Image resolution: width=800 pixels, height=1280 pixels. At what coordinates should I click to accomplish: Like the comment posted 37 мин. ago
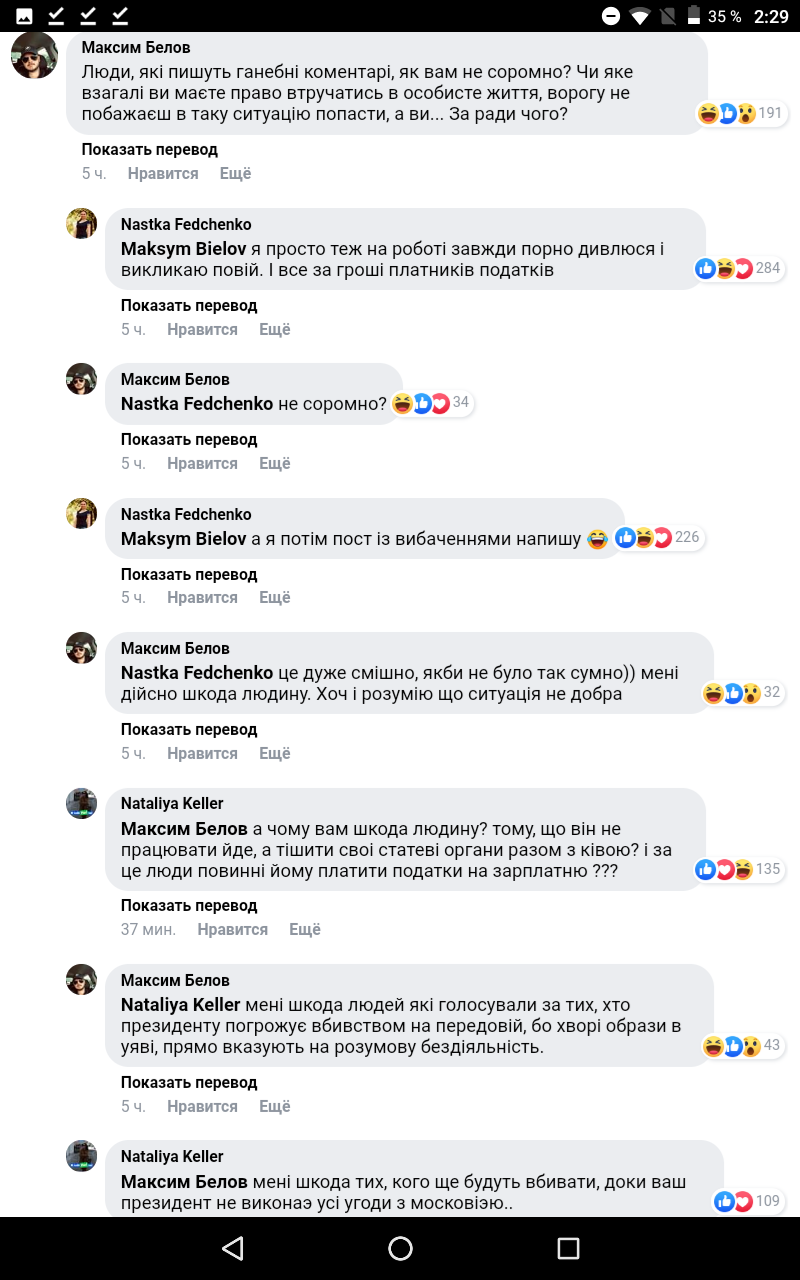(x=233, y=929)
